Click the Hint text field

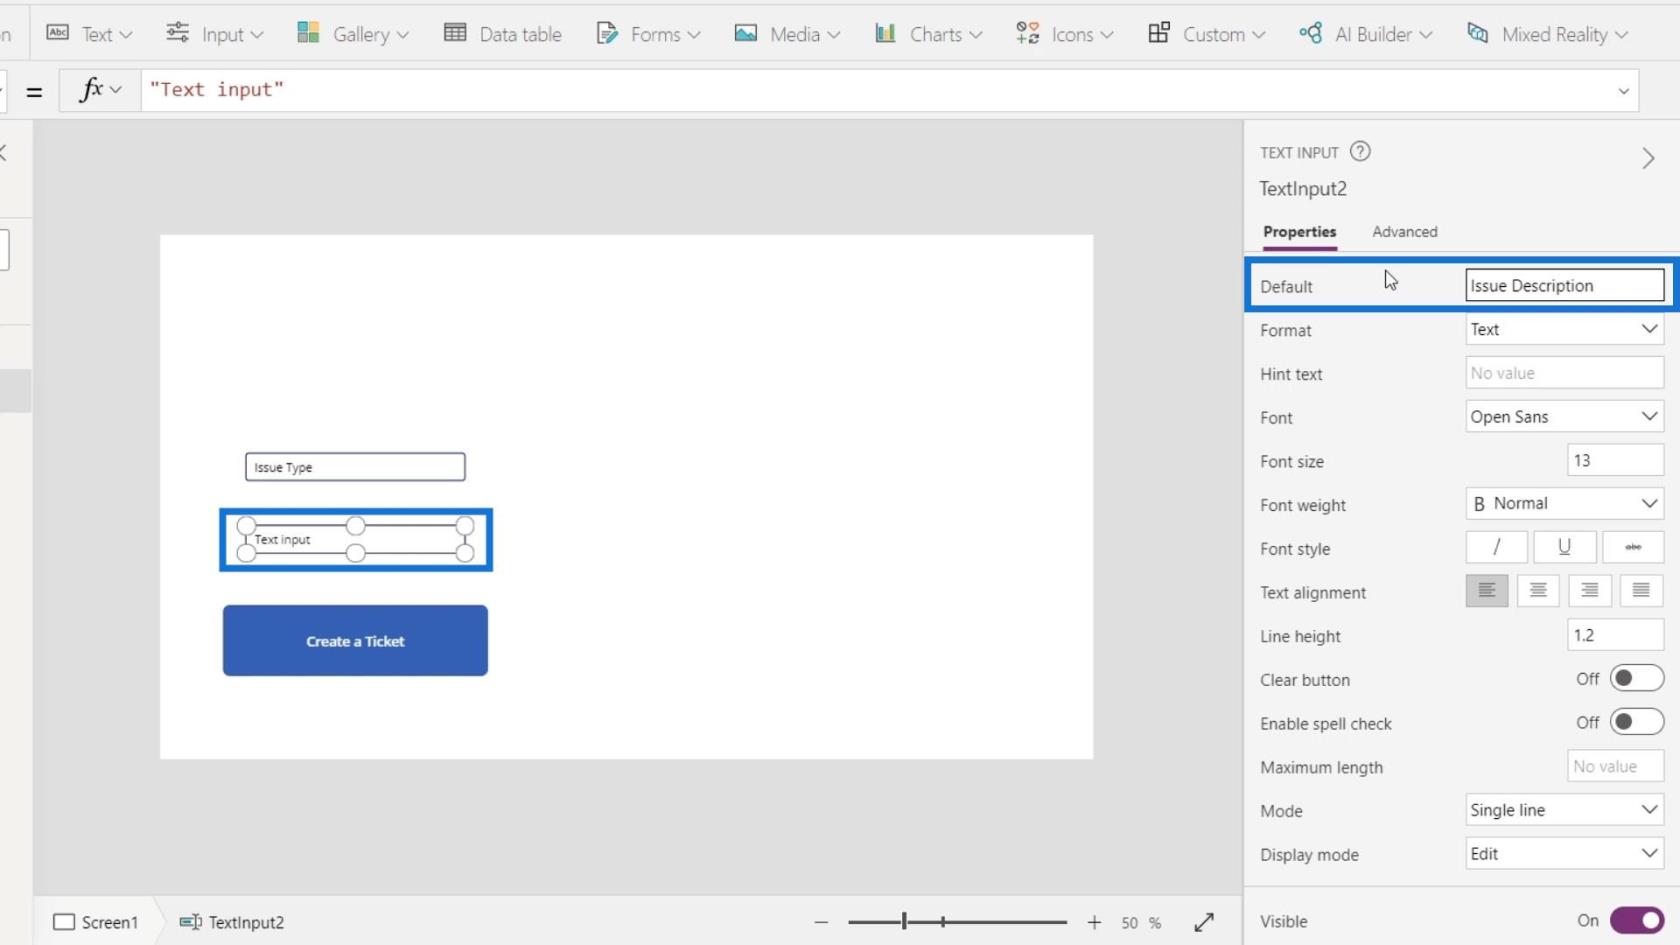tap(1564, 373)
